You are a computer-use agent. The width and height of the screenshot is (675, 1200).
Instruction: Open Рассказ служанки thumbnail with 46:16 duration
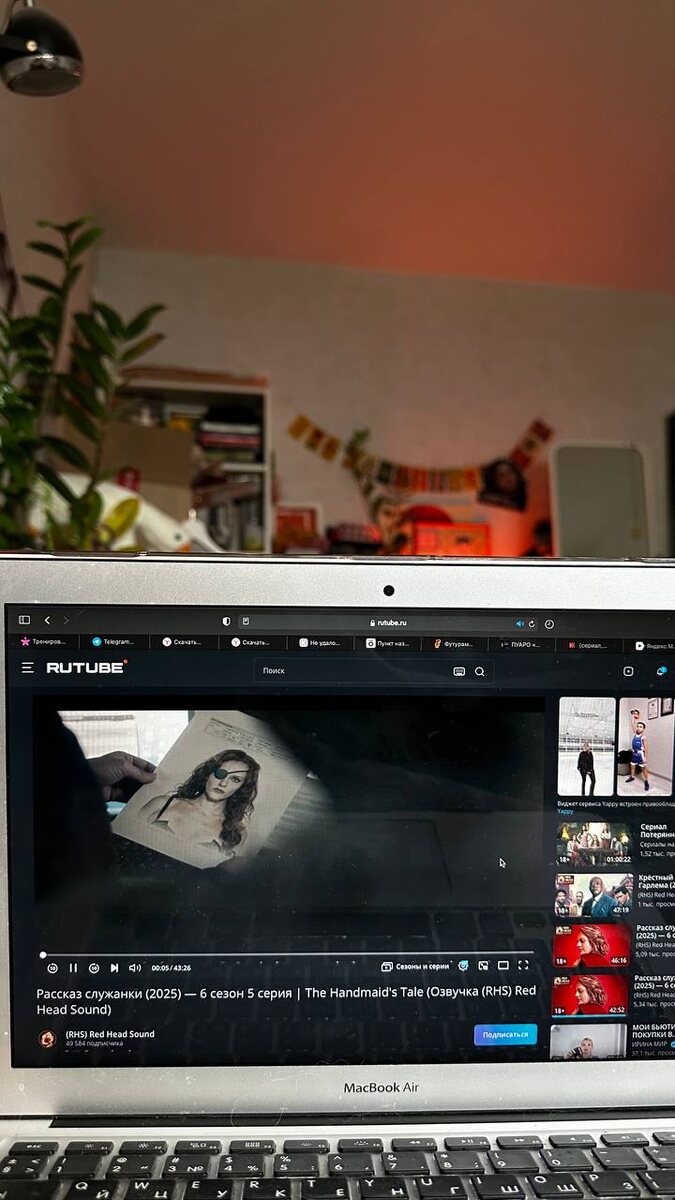592,945
